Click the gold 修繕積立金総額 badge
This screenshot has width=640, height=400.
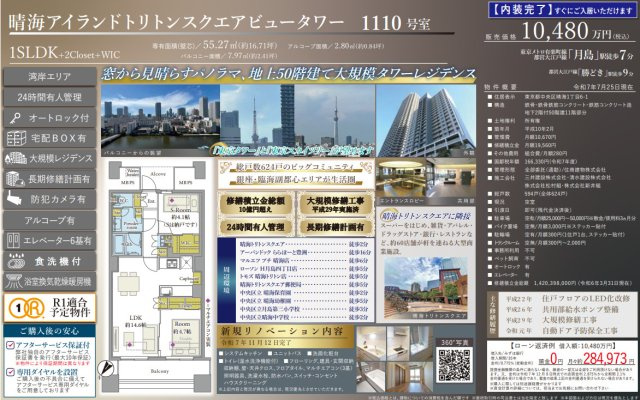pos(256,204)
